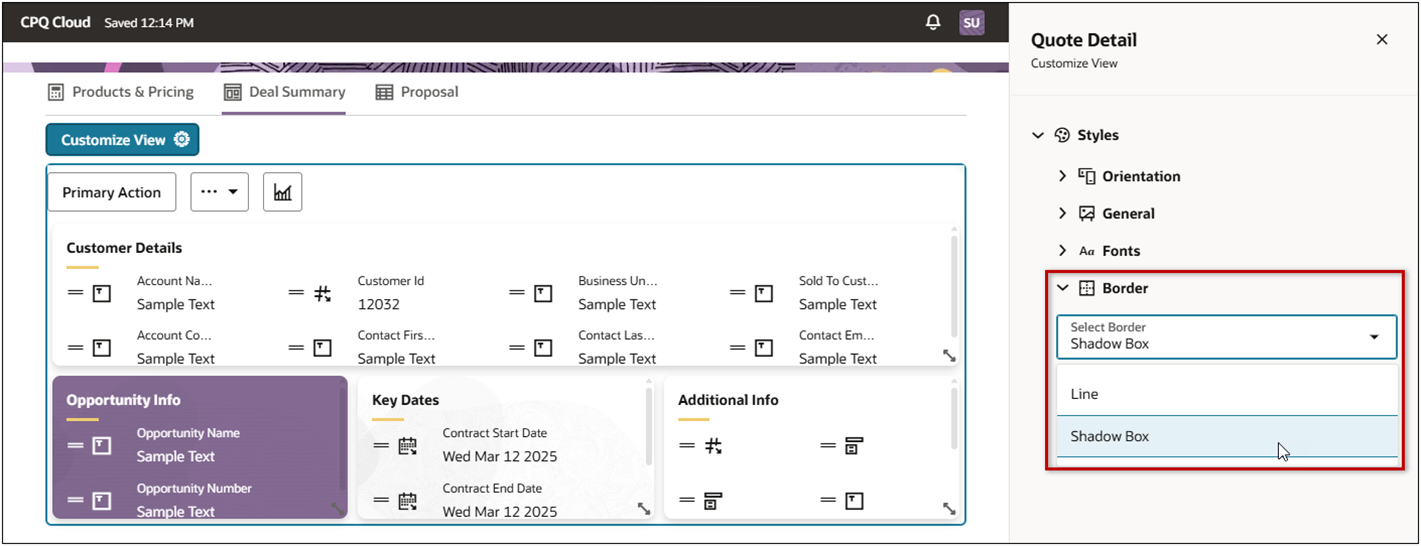Click the chart icon button

pyautogui.click(x=283, y=192)
